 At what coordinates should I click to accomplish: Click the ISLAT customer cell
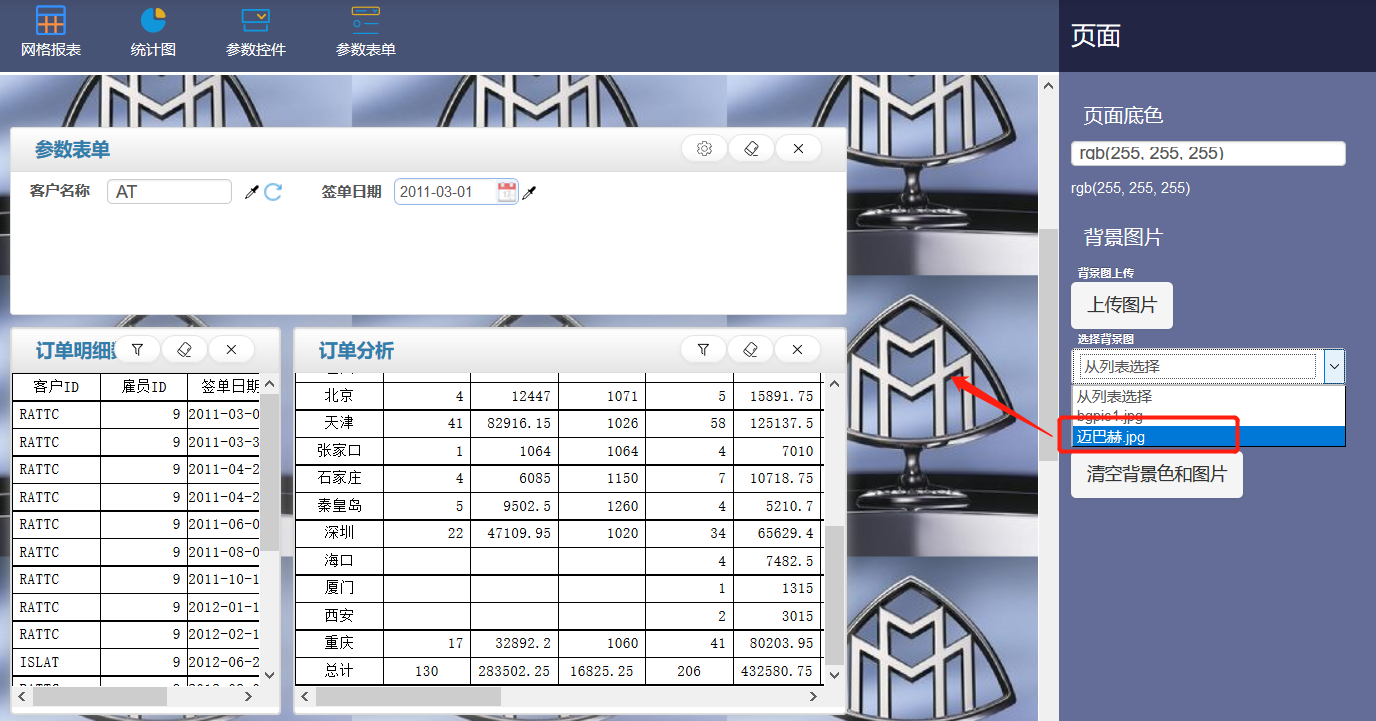pyautogui.click(x=56, y=662)
